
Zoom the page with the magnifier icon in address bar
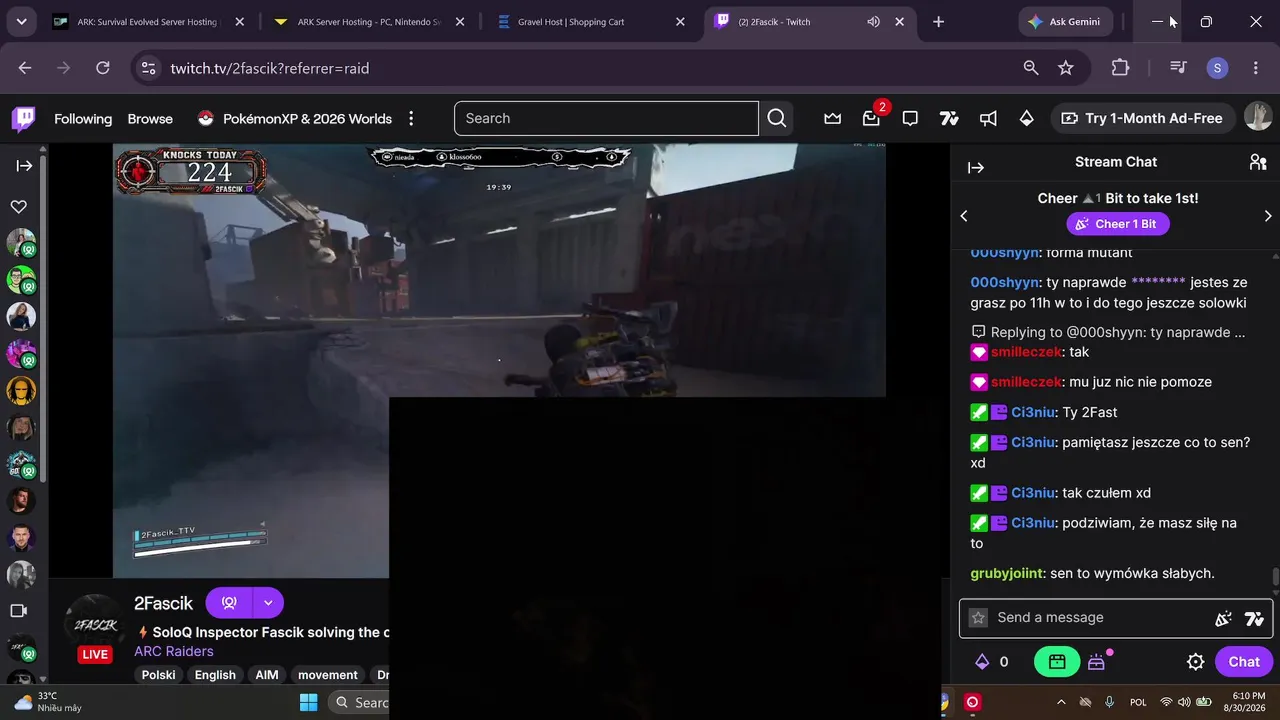(1031, 68)
